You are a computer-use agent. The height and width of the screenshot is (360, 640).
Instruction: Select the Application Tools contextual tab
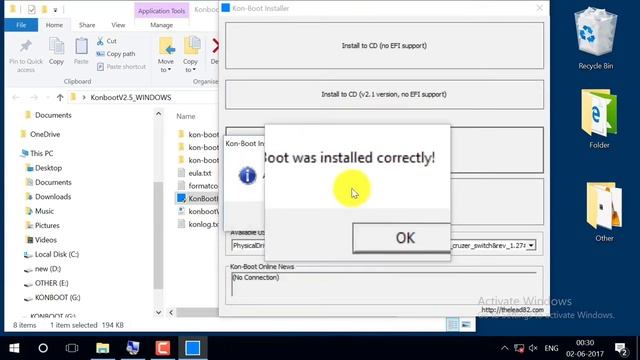click(162, 11)
